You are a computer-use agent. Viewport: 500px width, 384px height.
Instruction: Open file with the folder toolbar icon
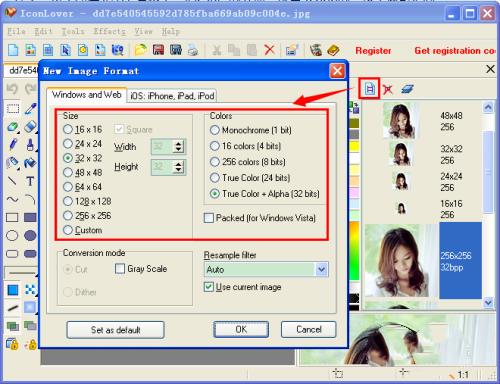(141, 50)
